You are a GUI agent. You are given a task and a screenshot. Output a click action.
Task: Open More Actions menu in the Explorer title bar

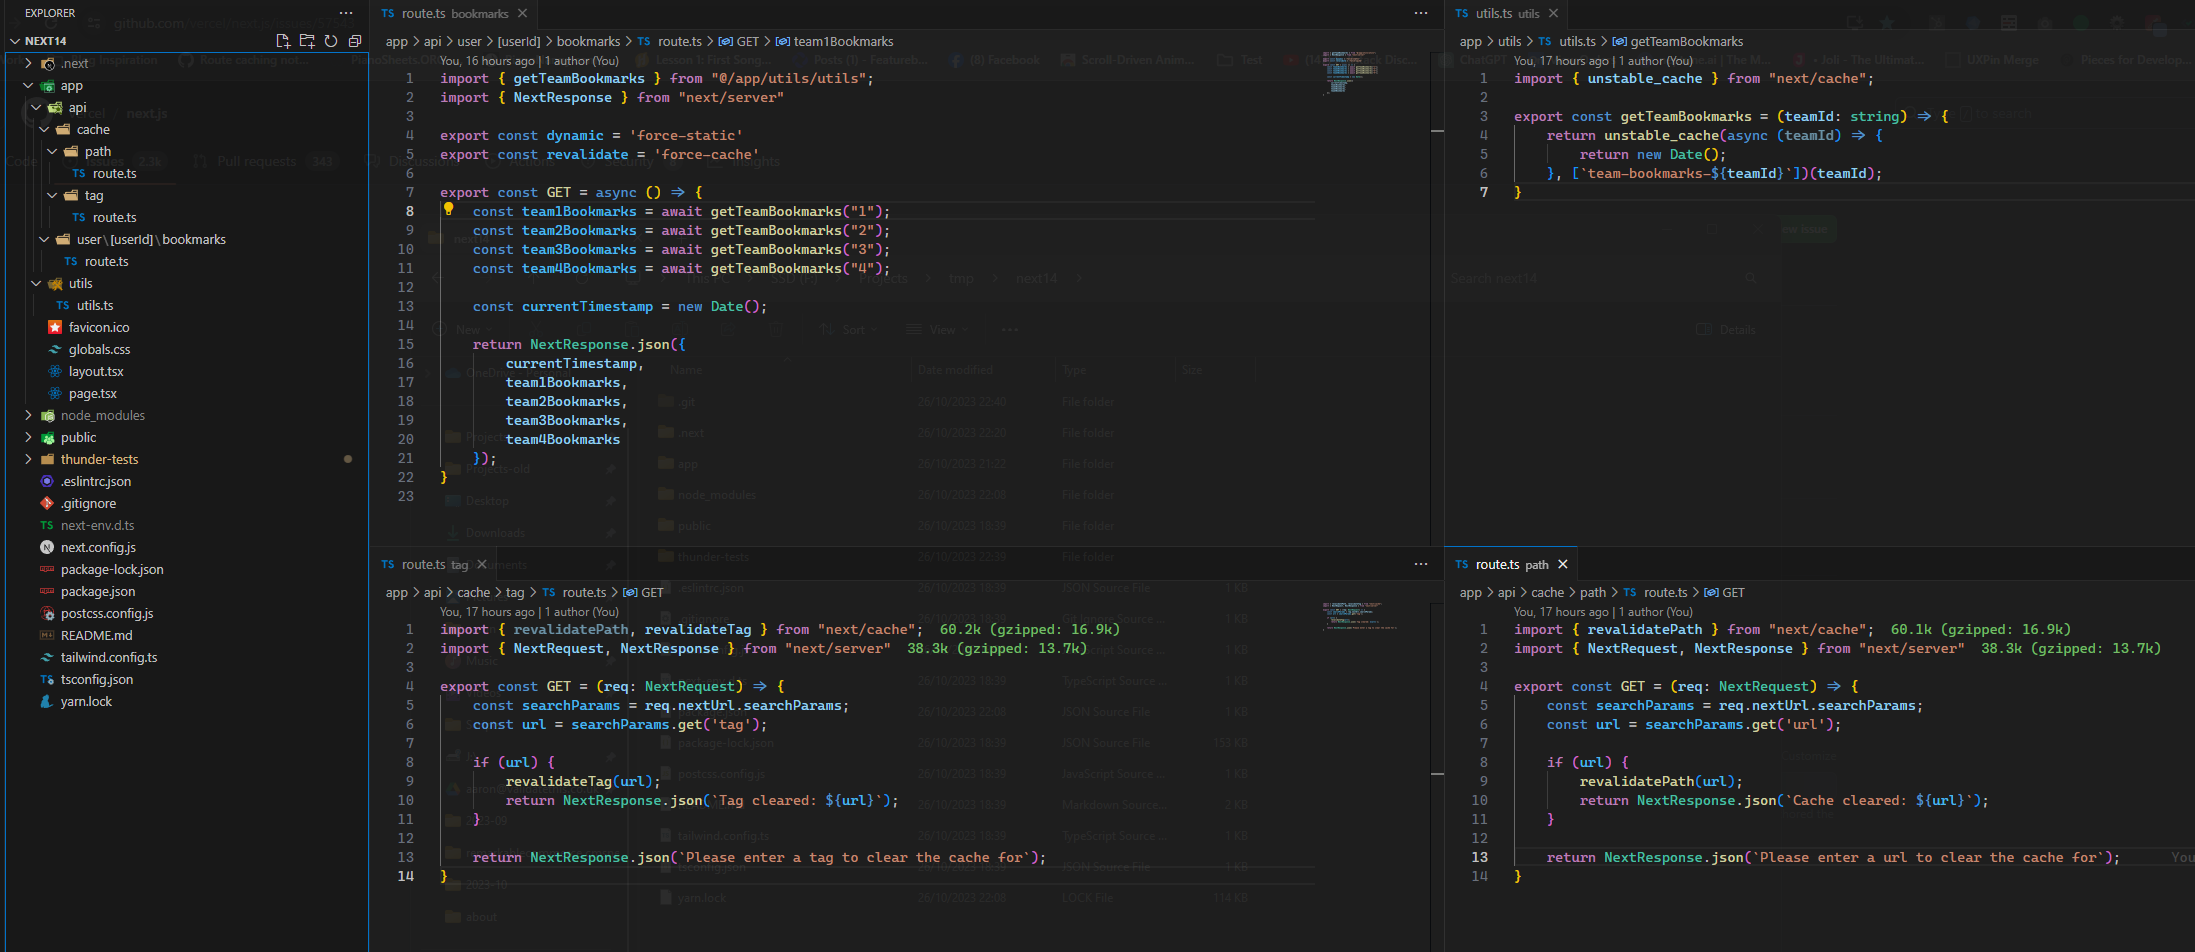click(x=345, y=12)
